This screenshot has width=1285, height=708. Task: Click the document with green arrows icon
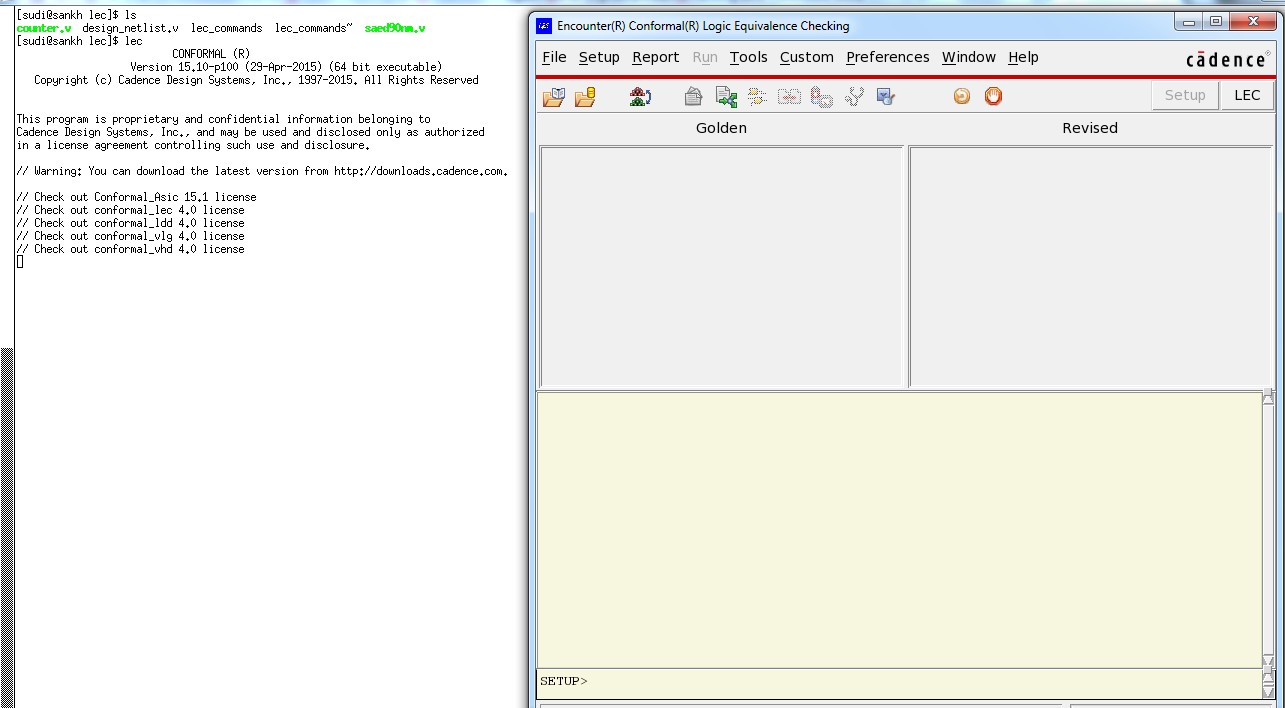[726, 97]
